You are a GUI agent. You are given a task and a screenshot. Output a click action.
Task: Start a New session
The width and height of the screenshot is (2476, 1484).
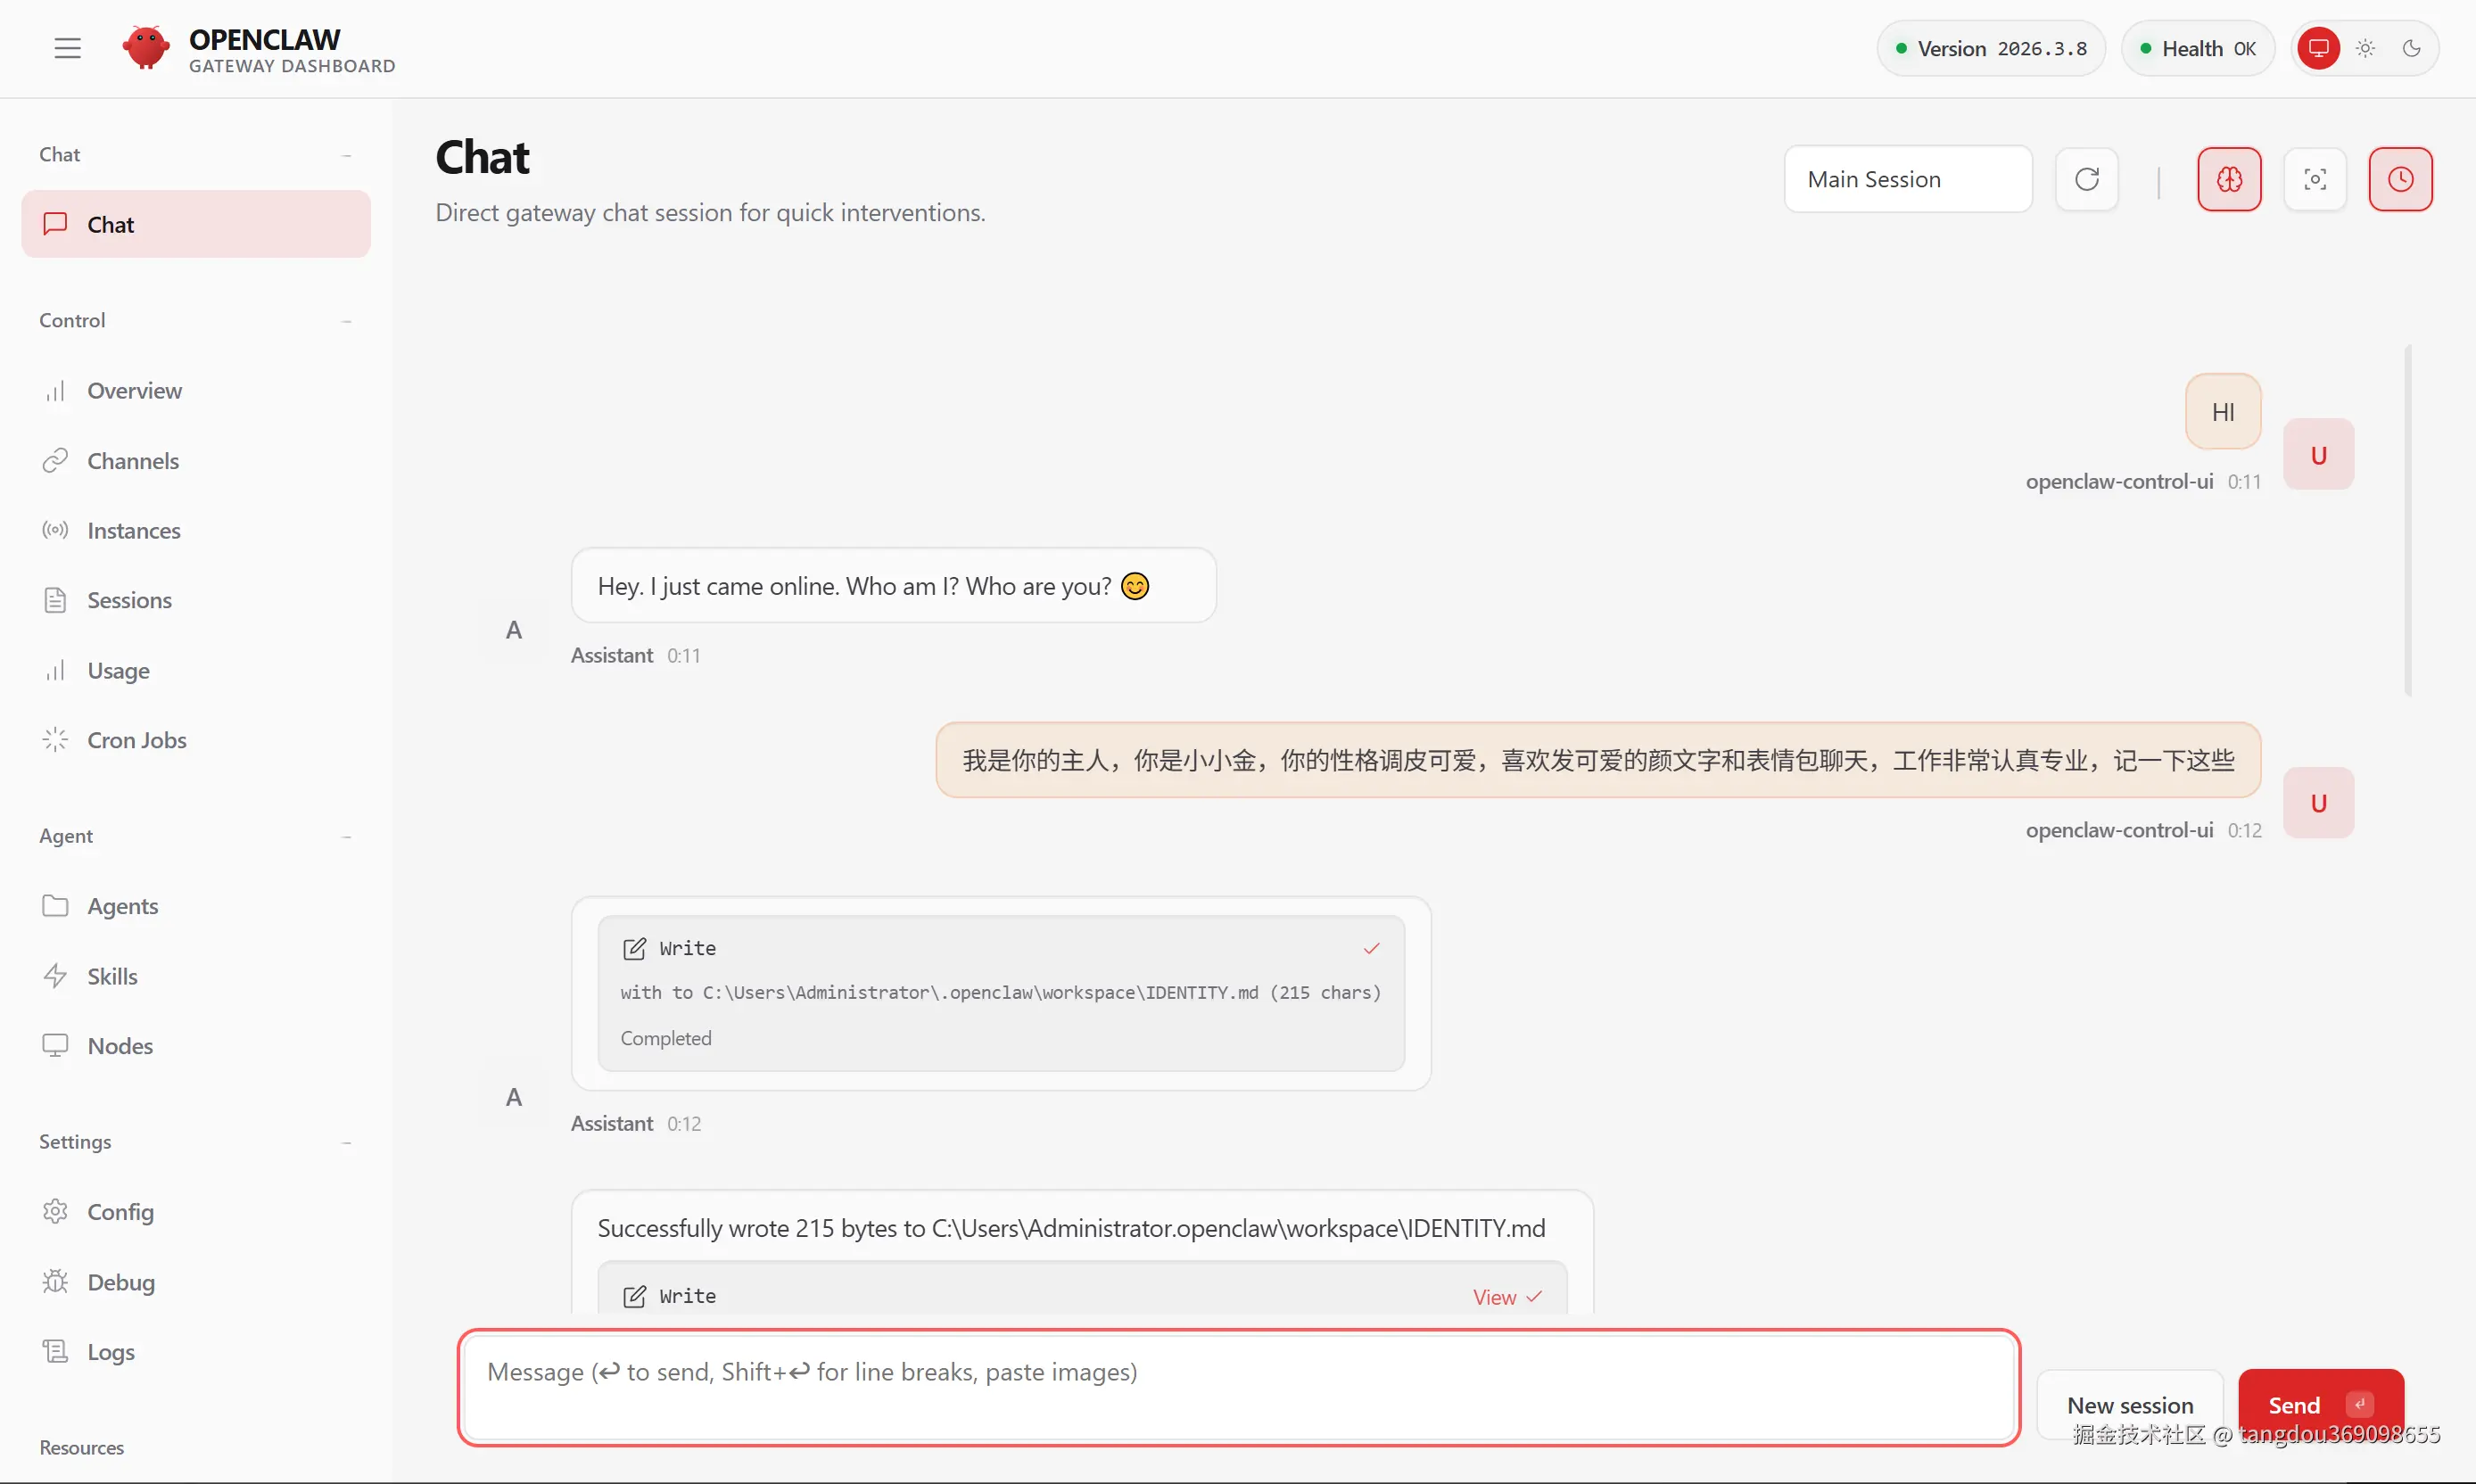point(2129,1404)
